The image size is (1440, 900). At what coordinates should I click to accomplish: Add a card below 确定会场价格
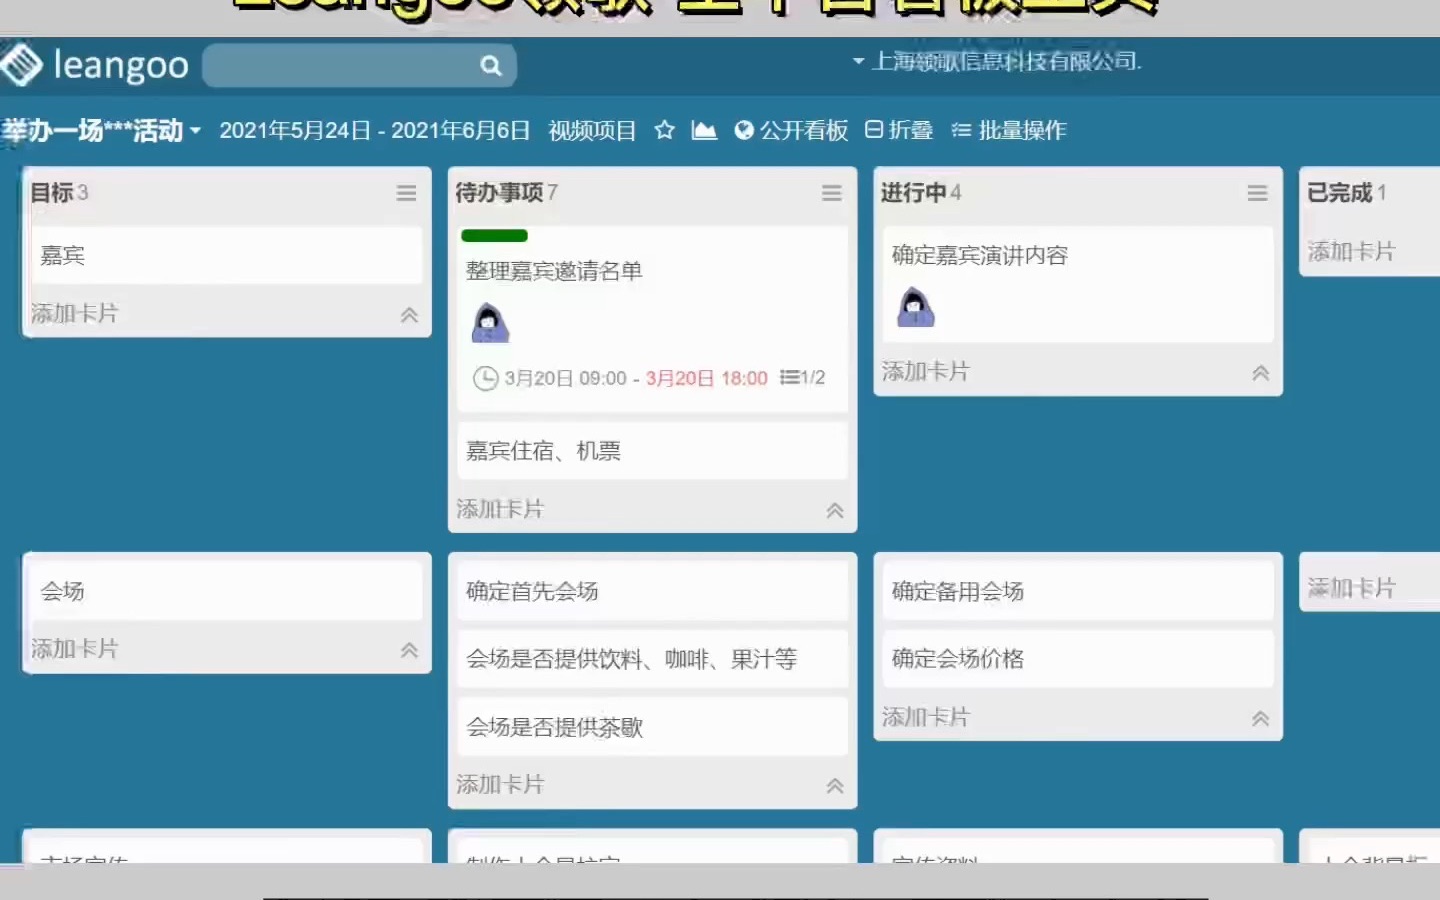point(926,717)
